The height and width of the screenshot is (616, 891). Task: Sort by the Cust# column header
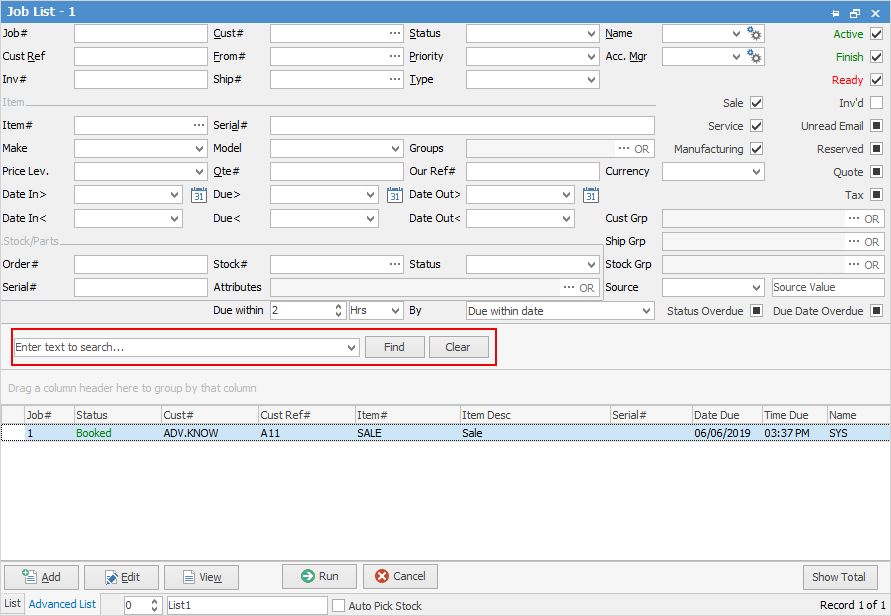(x=210, y=415)
